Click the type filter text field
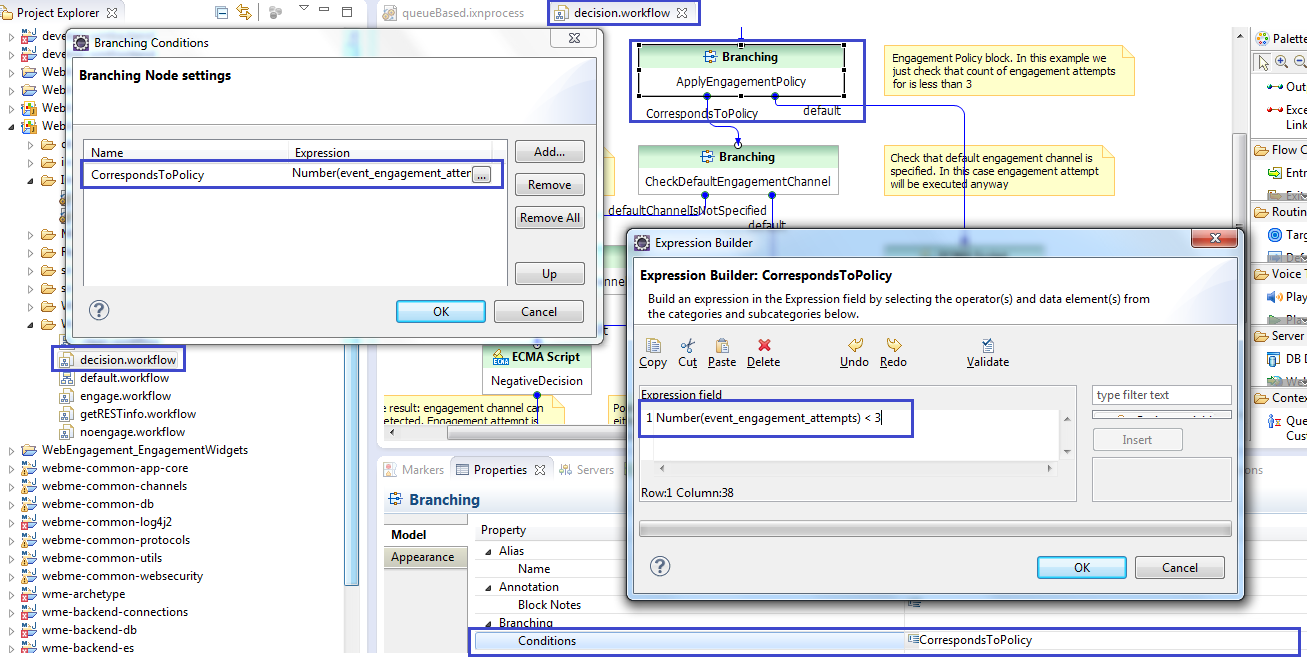The height and width of the screenshot is (663, 1307). coord(1161,395)
